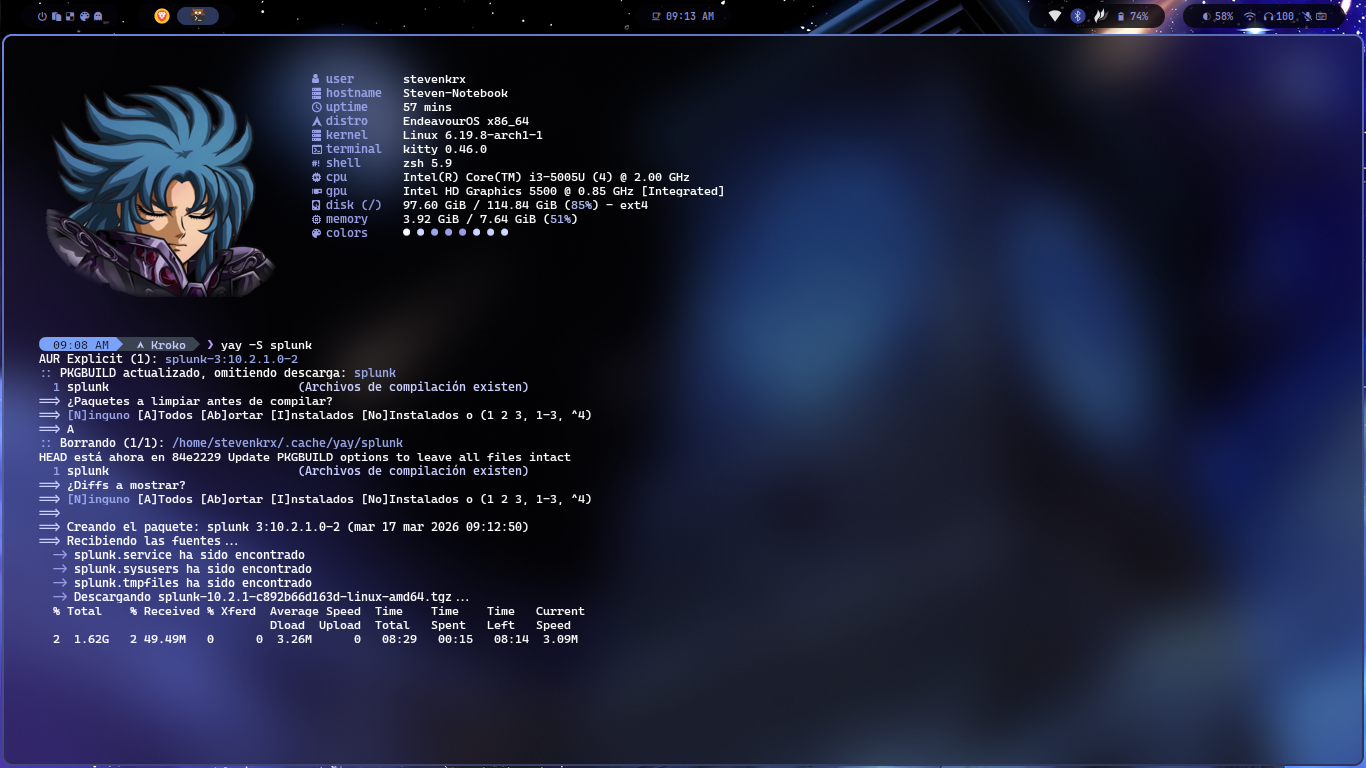Image resolution: width=1366 pixels, height=768 pixels.
Task: Launch Brave browser from the top bar
Action: (162, 16)
